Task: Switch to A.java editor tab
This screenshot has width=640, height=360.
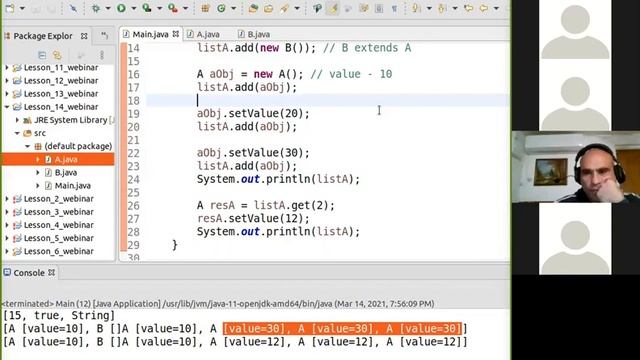Action: click(x=203, y=34)
